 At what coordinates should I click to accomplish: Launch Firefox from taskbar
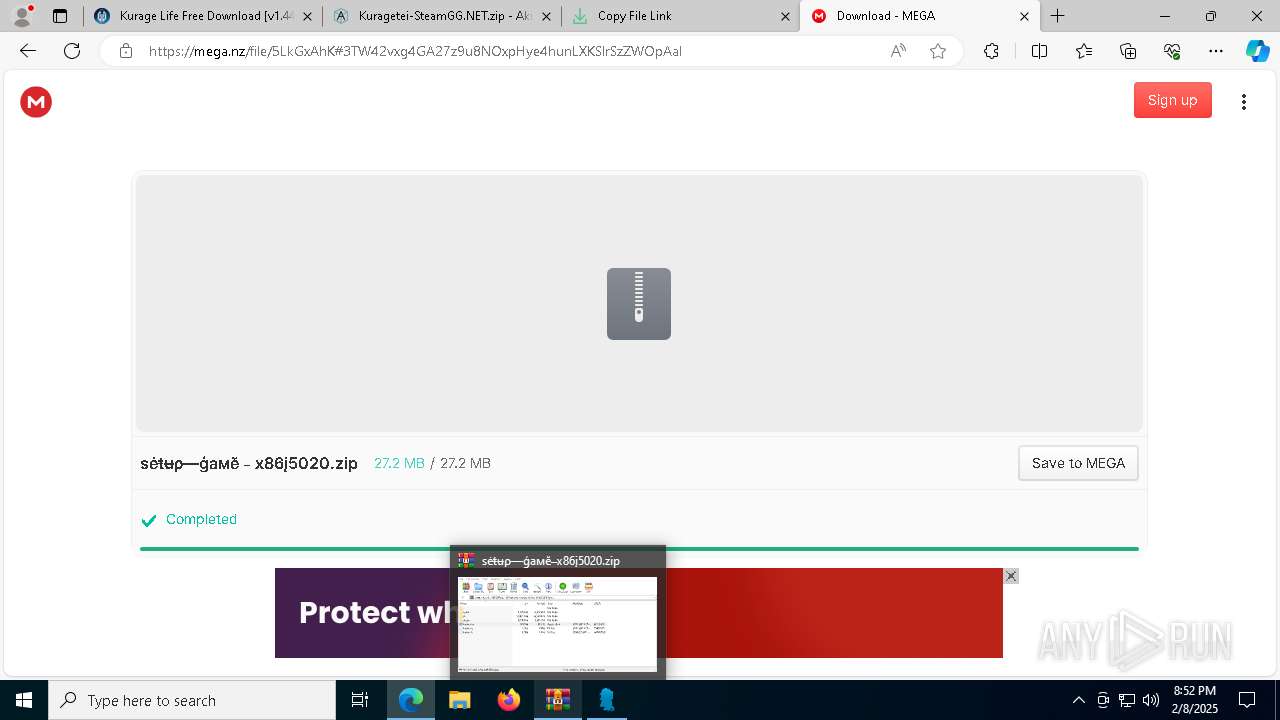pos(509,700)
